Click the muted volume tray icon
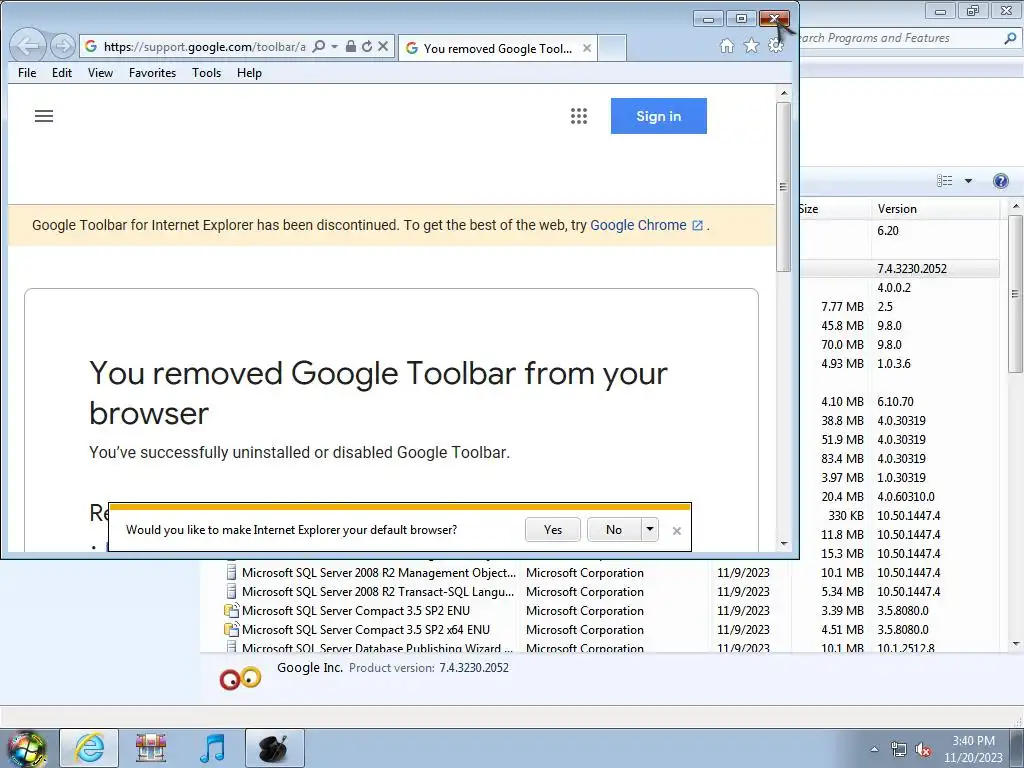This screenshot has height=768, width=1024. coord(923,750)
